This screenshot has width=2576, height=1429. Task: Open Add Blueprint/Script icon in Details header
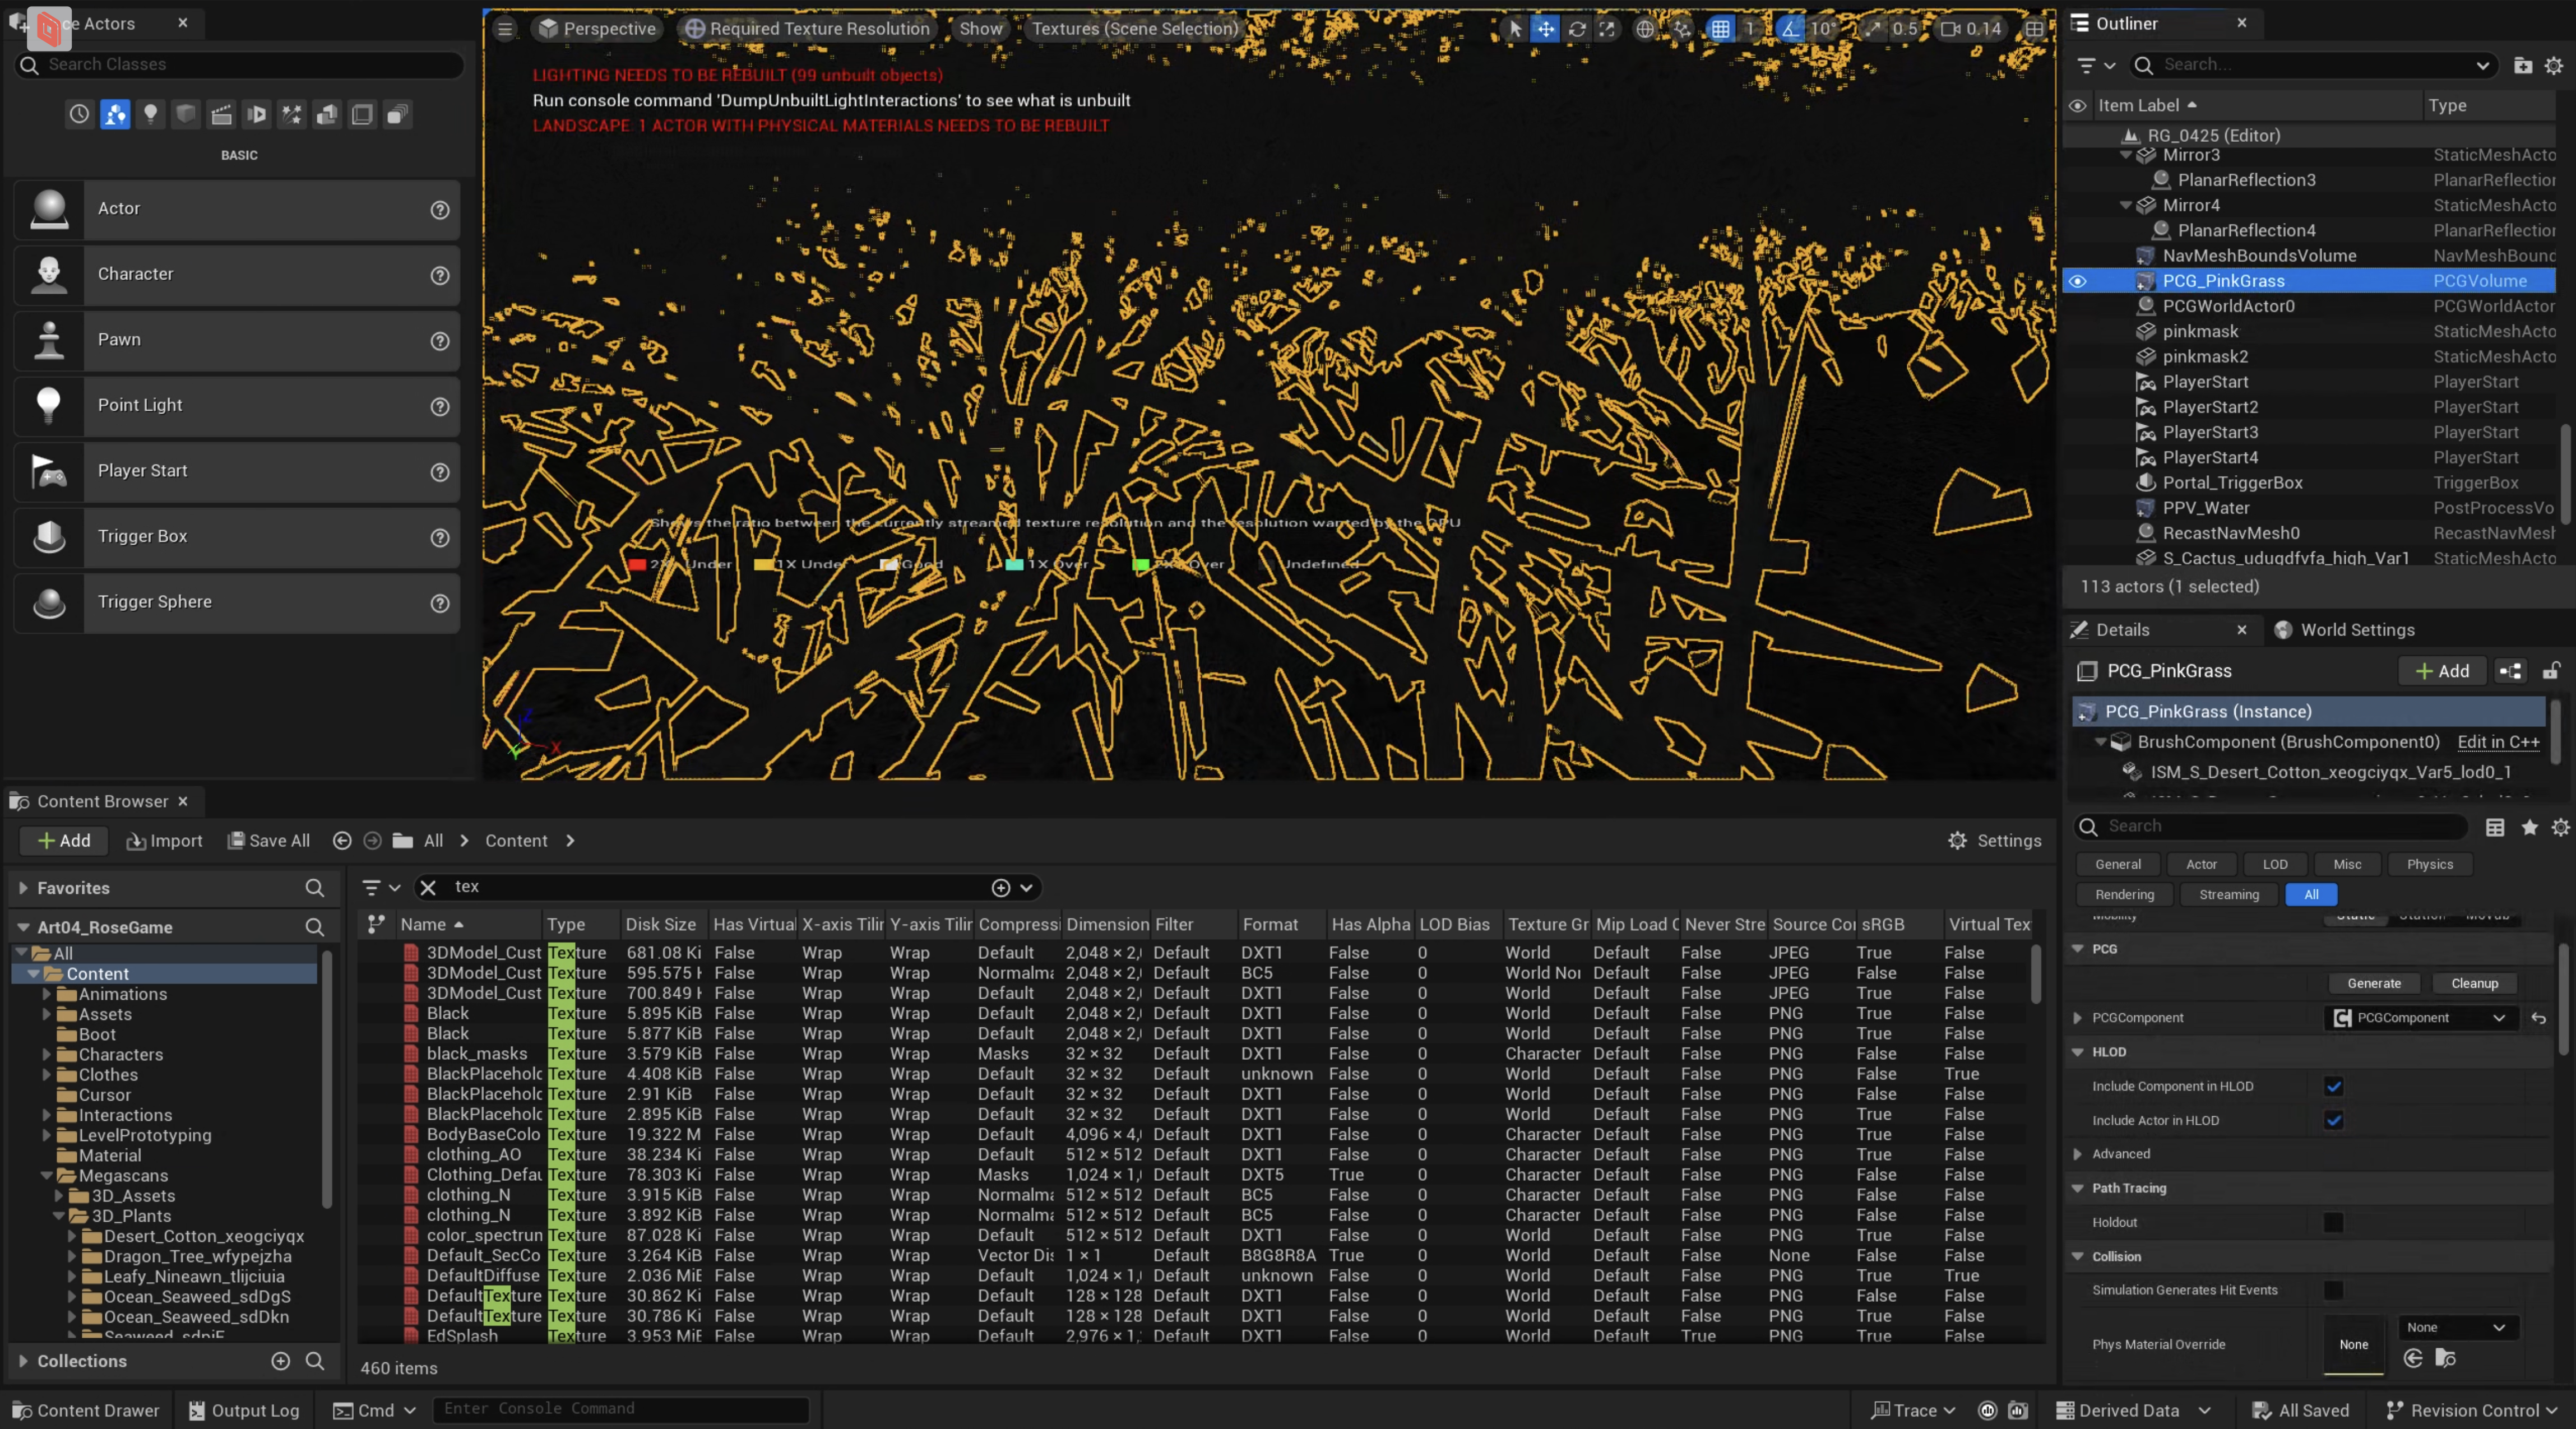pyautogui.click(x=2510, y=671)
